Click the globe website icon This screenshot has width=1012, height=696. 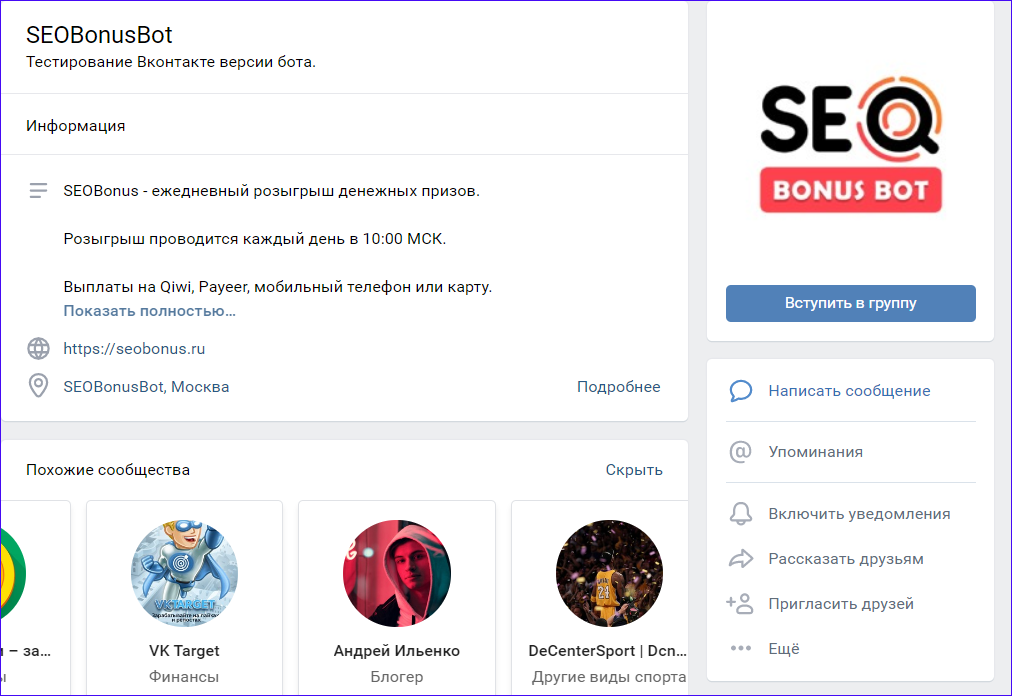pos(38,349)
